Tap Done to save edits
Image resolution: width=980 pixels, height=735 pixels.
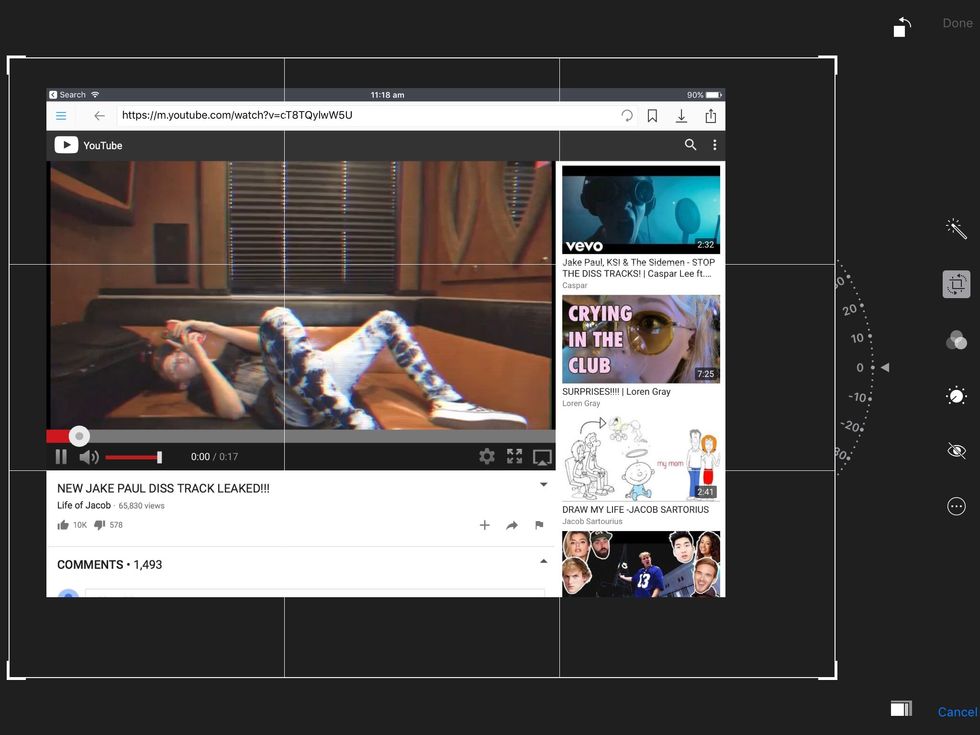click(x=957, y=23)
